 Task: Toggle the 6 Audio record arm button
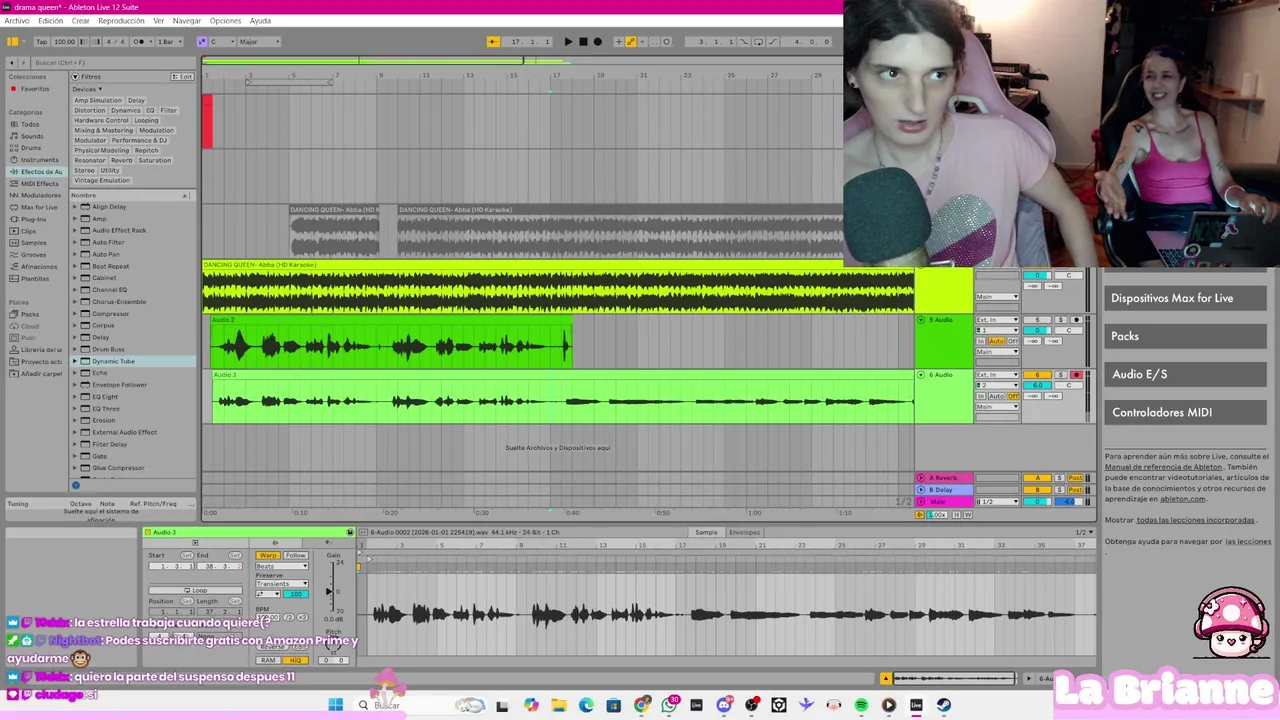tap(1076, 375)
